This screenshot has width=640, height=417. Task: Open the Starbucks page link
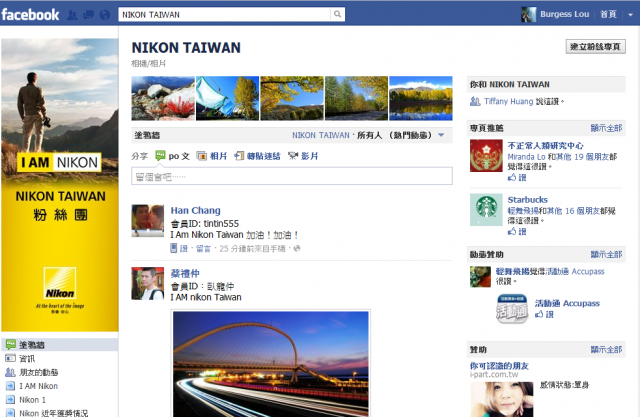click(527, 200)
